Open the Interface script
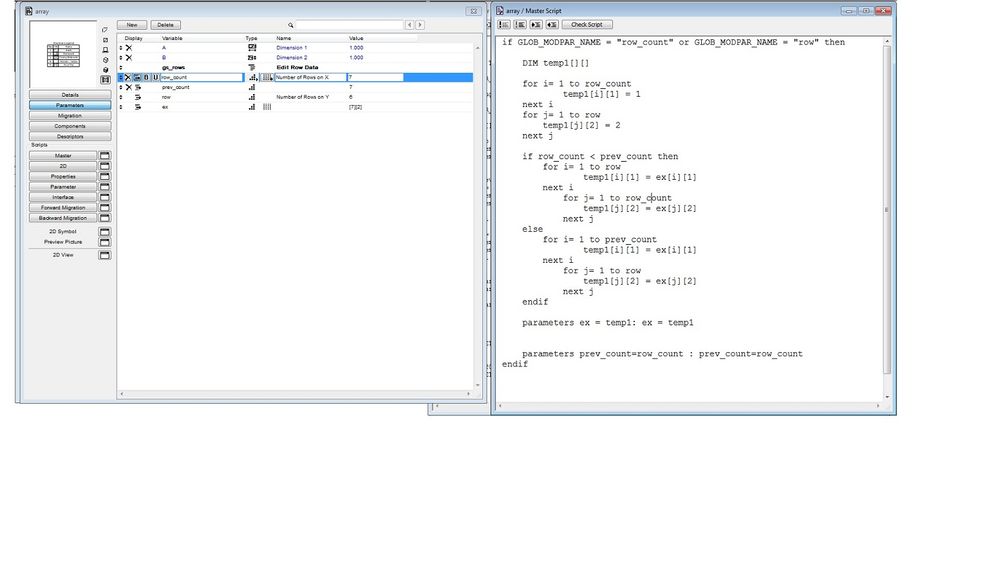This screenshot has width=998, height=561. pos(63,197)
